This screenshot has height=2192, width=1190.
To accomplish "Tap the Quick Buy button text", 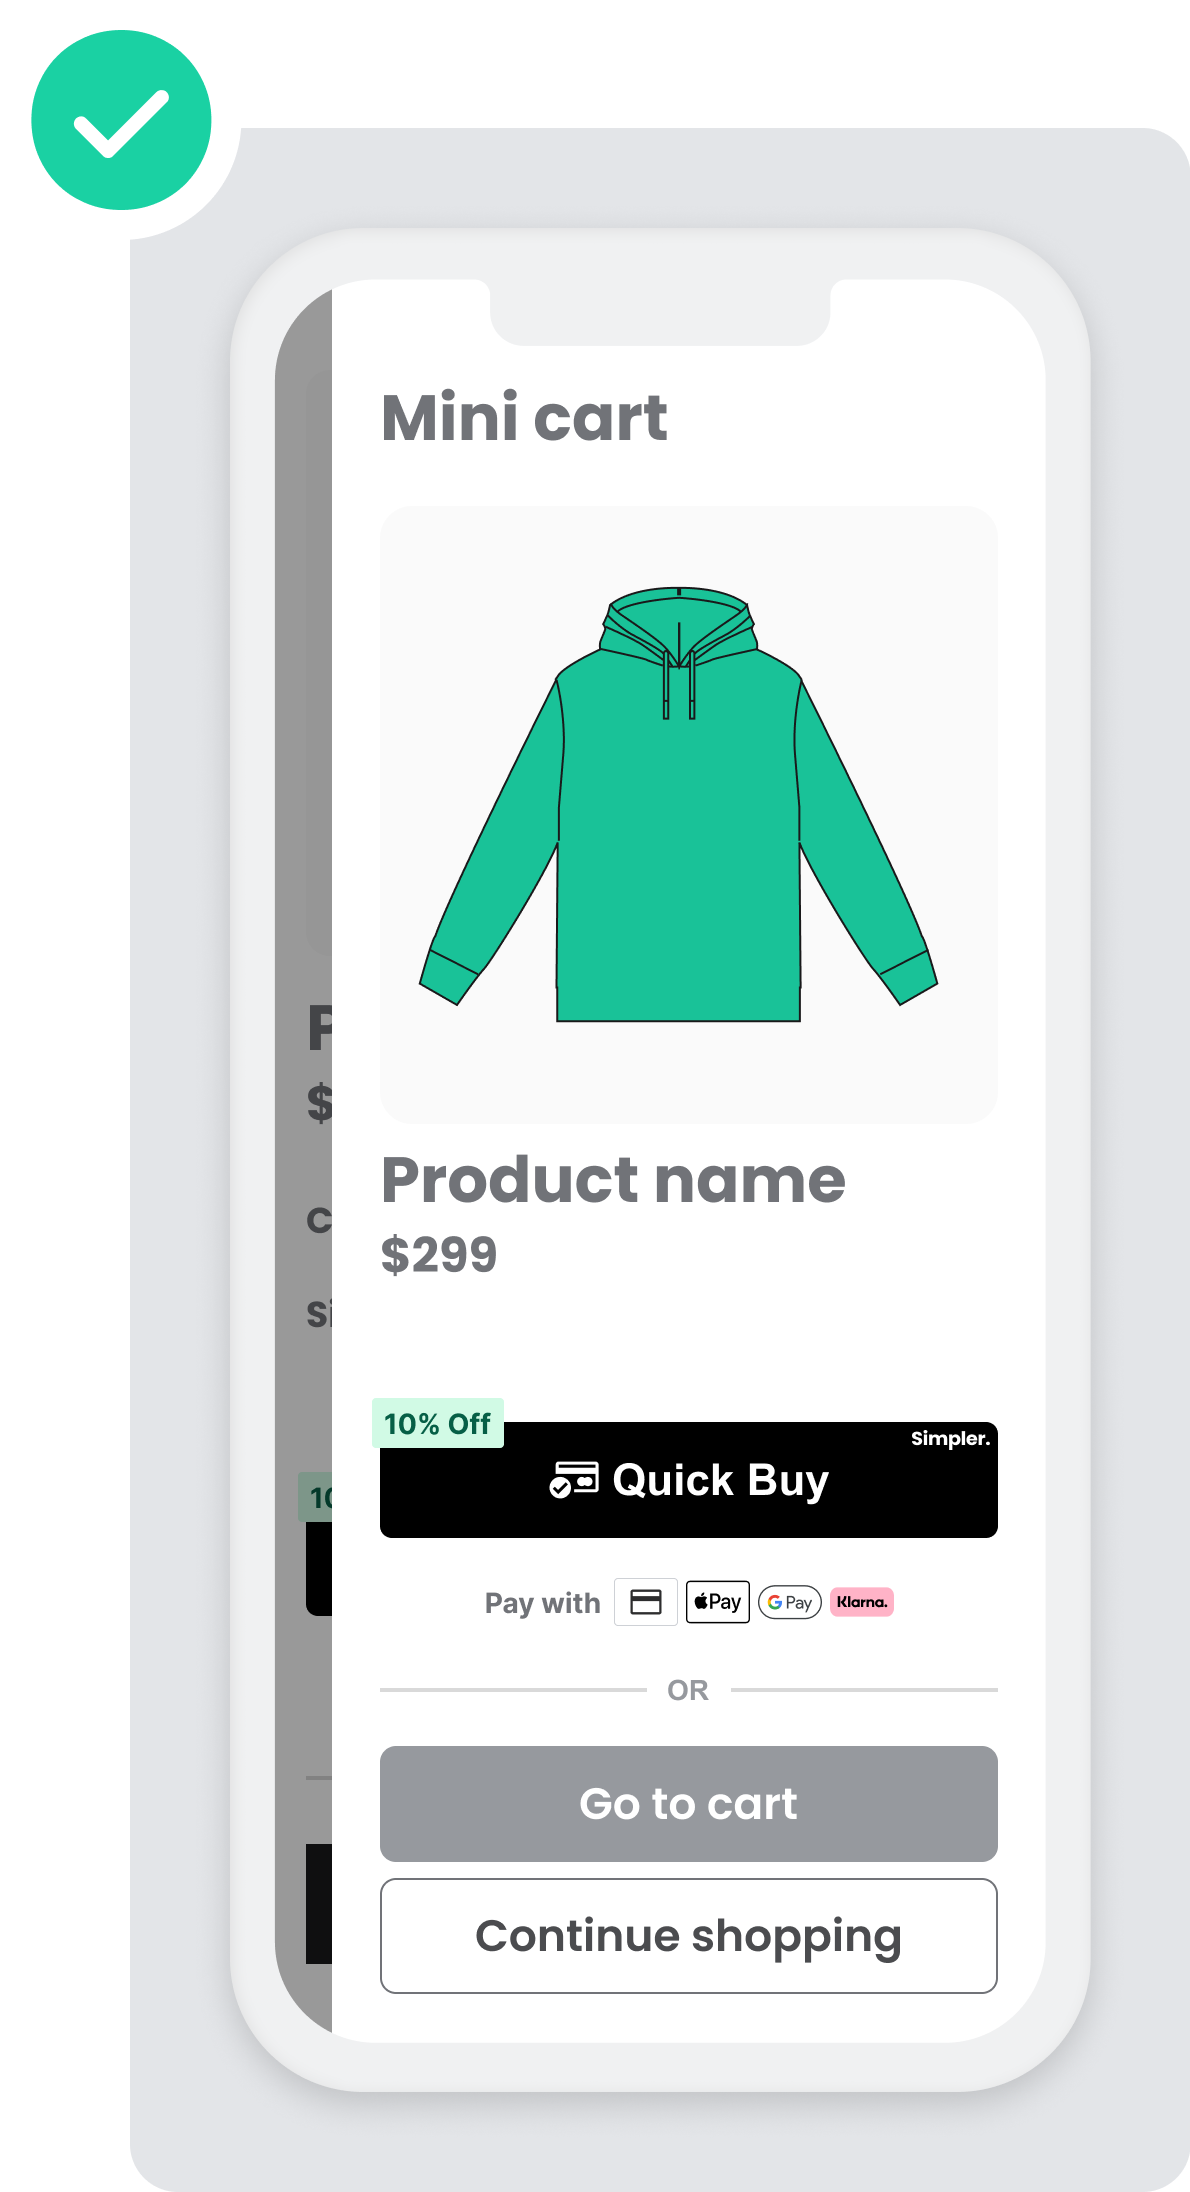I will tap(720, 1480).
